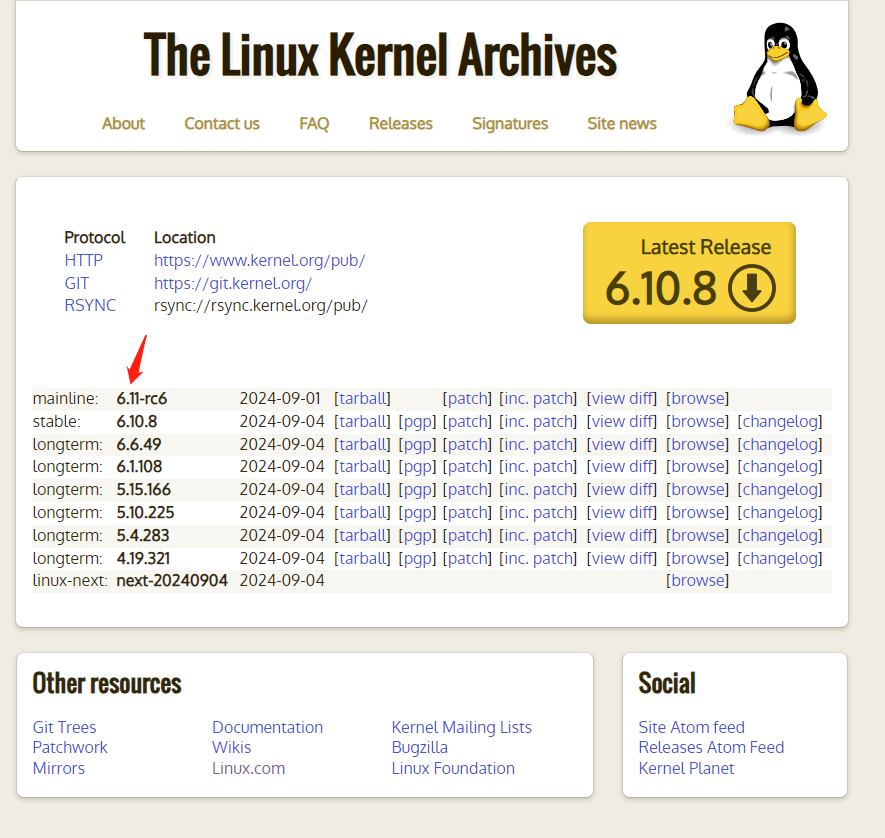The width and height of the screenshot is (885, 838).
Task: Click the yellow Latest Release 6.10.8 button
Action: tap(688, 272)
